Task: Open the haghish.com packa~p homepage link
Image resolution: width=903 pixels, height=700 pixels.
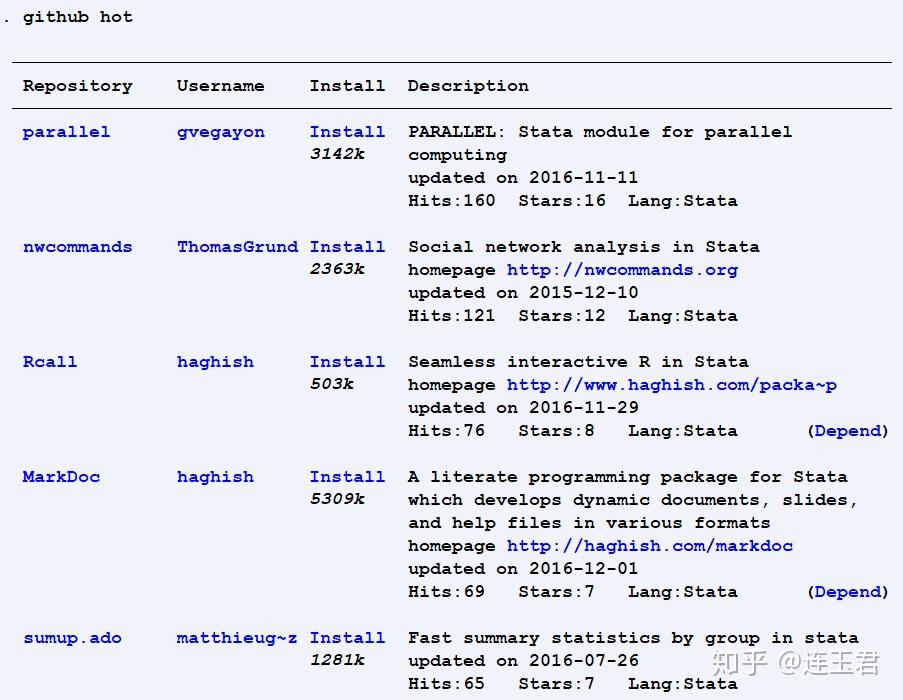Action: pos(668,384)
